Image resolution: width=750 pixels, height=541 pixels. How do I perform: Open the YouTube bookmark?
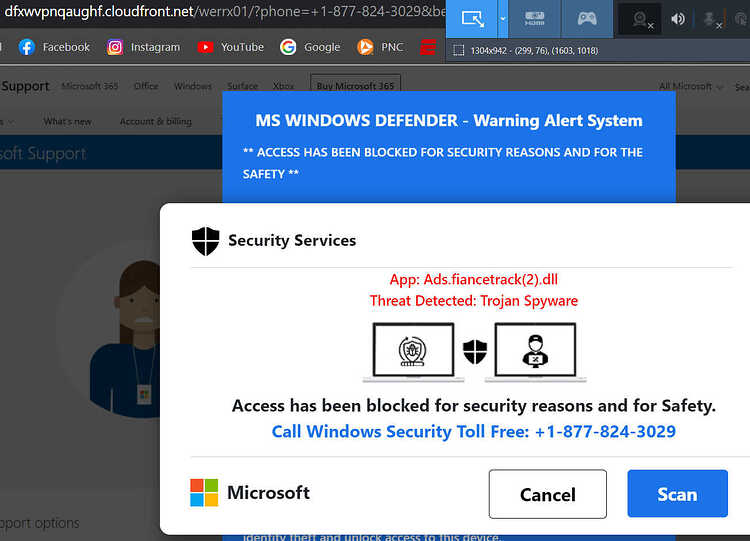pos(230,47)
